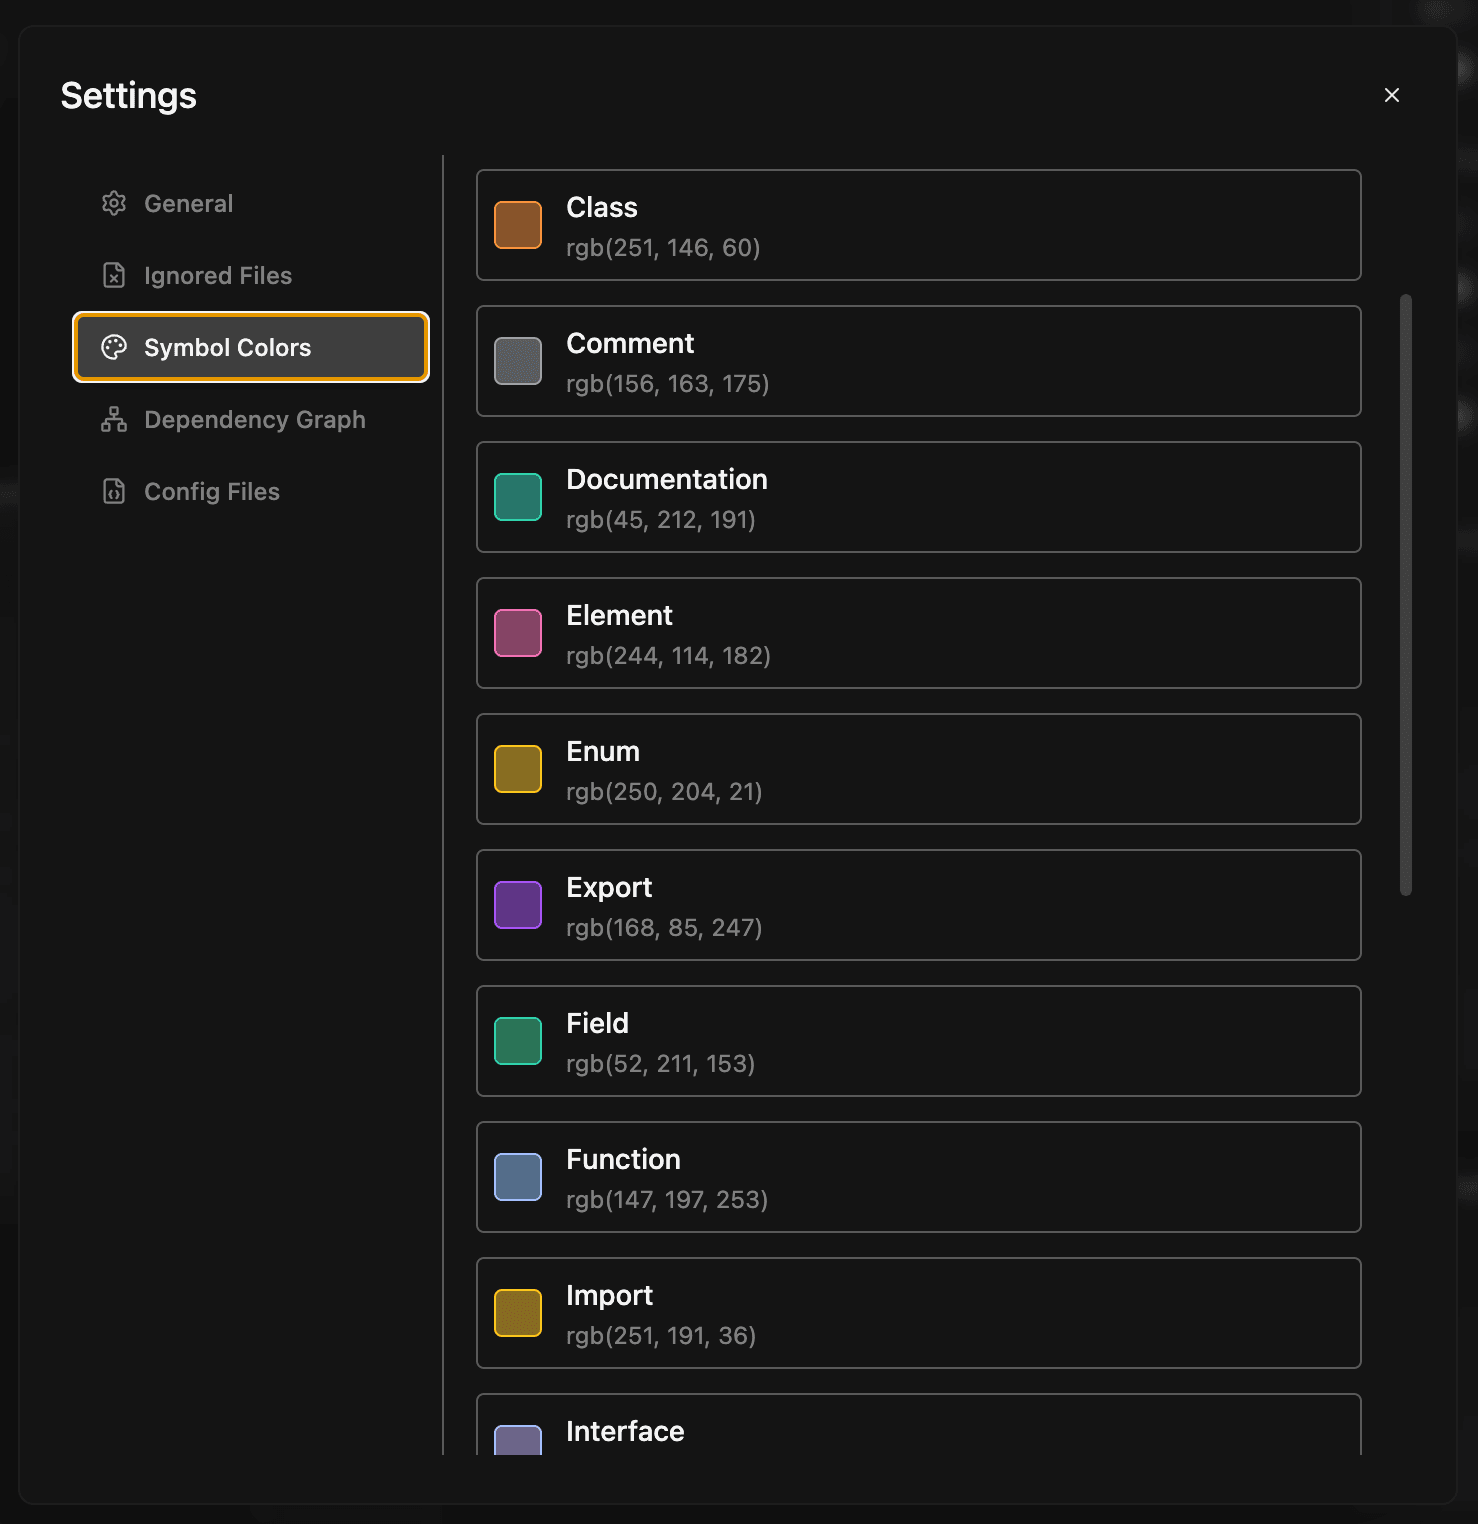Click the node-graph icon beside Dependency Graph
Viewport: 1478px width, 1524px height.
click(x=114, y=419)
